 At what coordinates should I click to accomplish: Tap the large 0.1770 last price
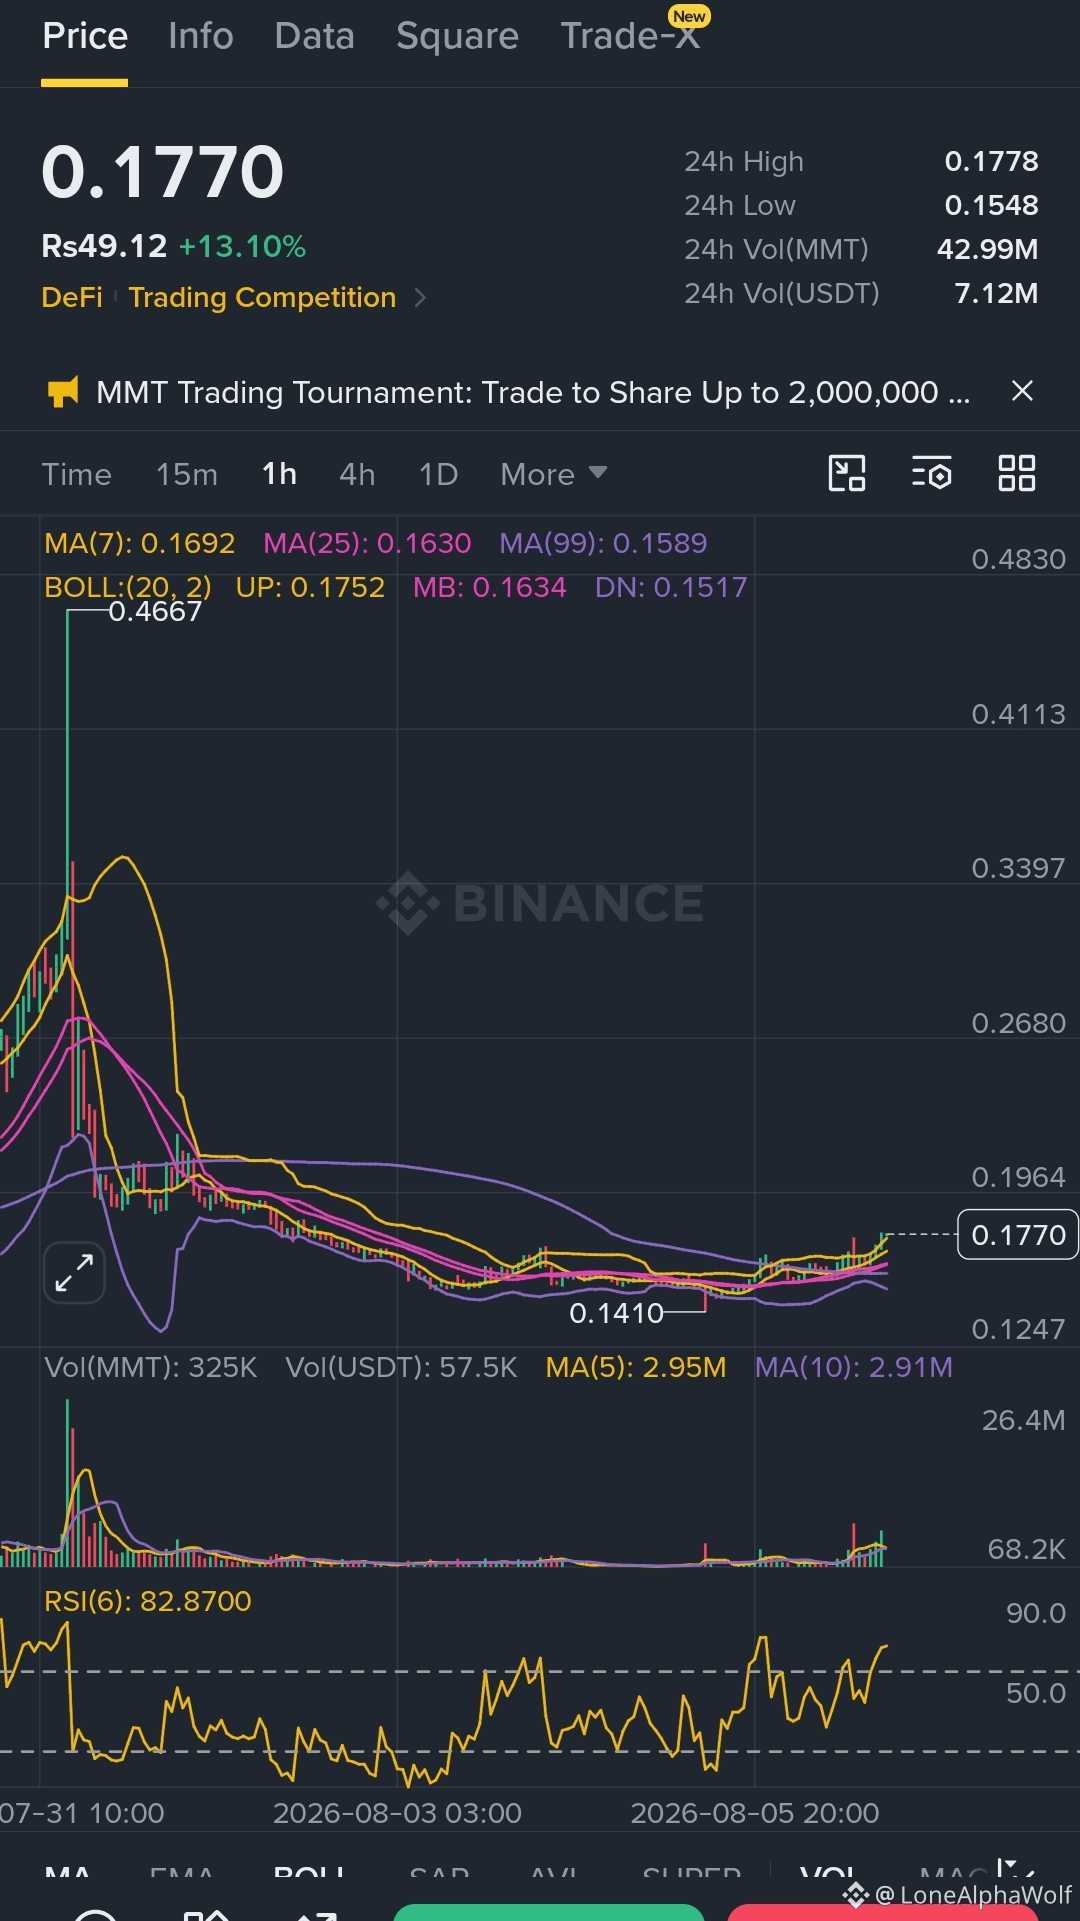coord(163,172)
